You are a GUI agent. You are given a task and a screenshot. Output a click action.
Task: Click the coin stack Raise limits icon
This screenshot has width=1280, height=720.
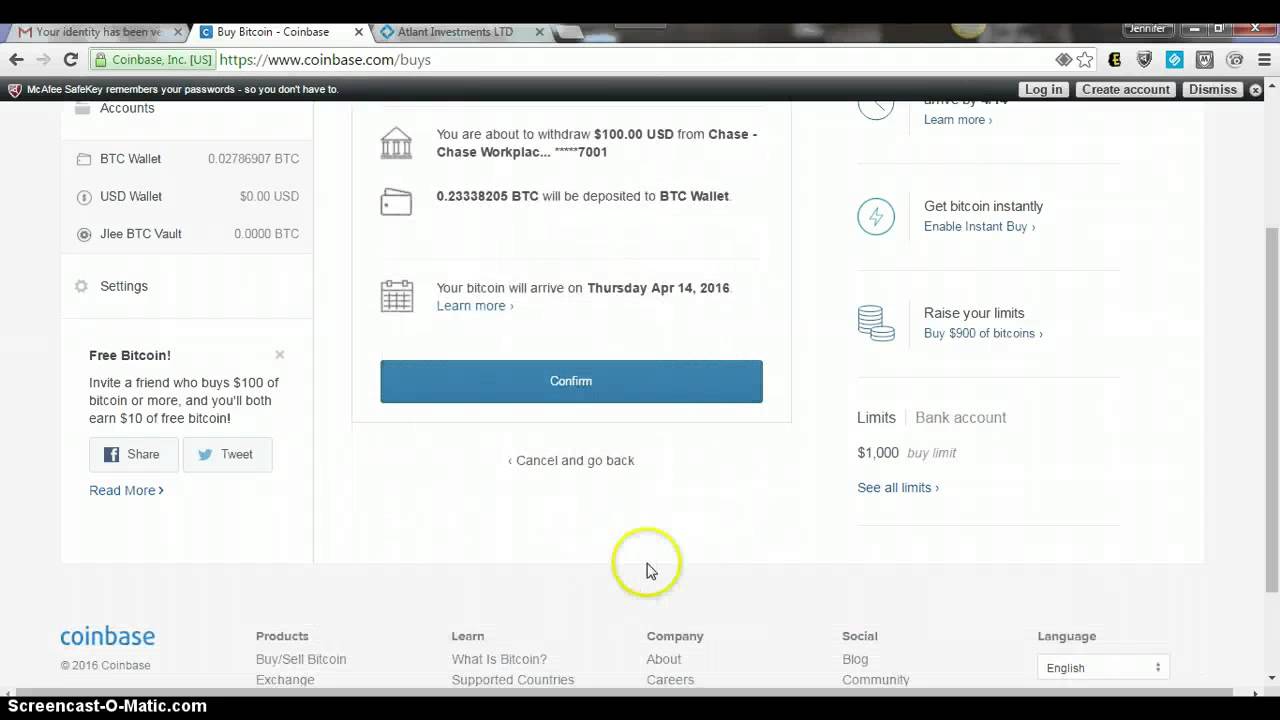pyautogui.click(x=876, y=323)
